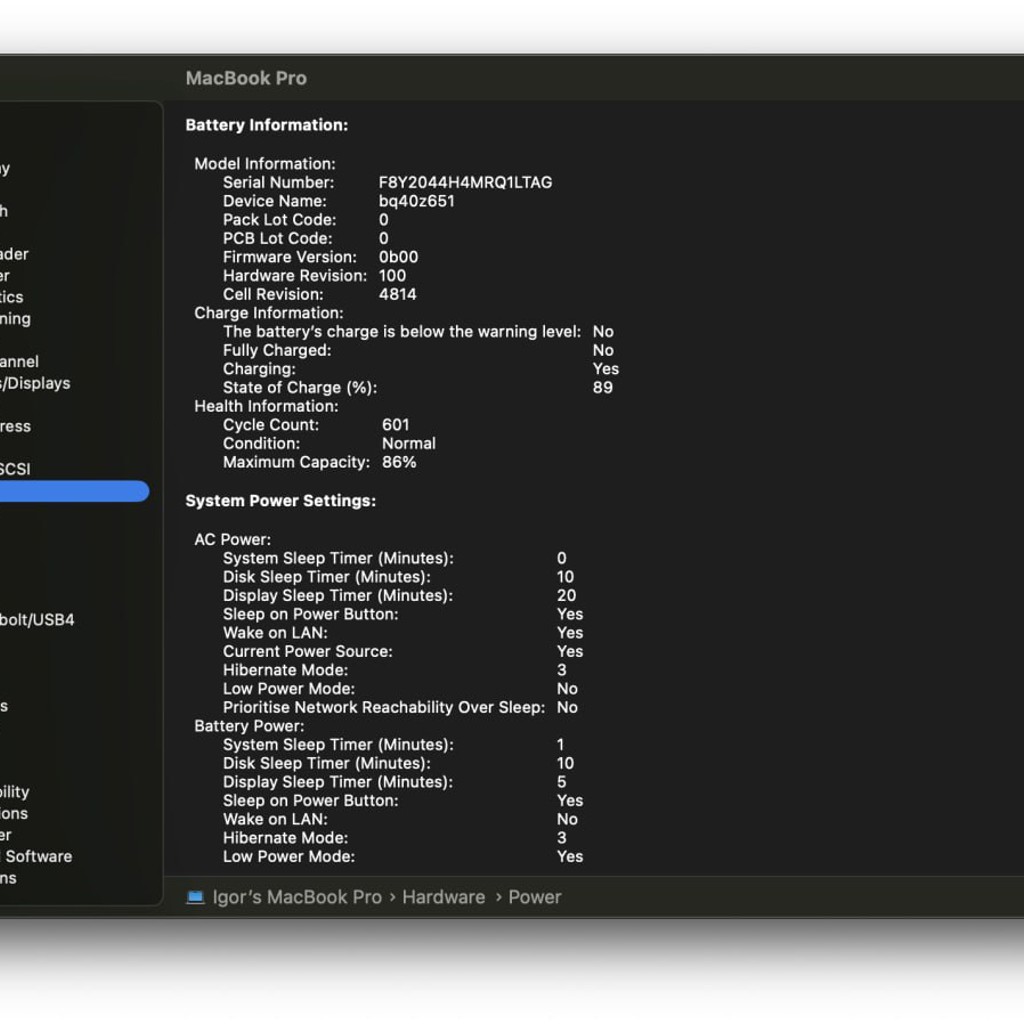Click the AC Power label
The image size is (1024, 1024).
[x=232, y=539]
